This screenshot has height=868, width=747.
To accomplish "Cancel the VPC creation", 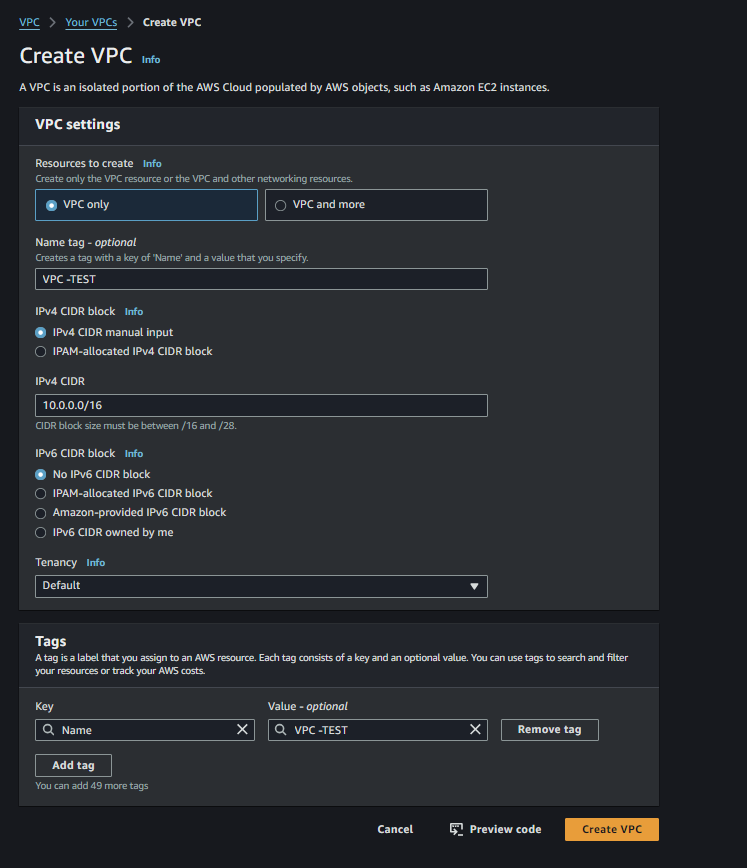I will click(395, 829).
